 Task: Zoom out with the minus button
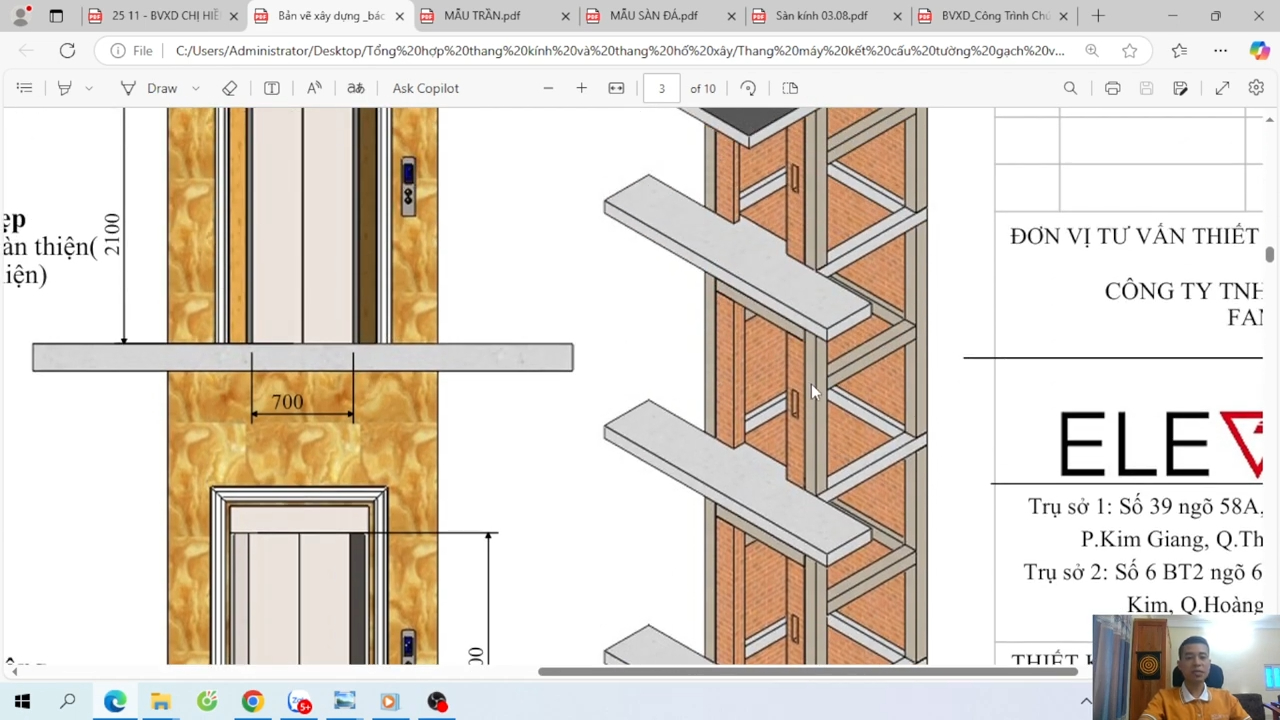coord(548,88)
